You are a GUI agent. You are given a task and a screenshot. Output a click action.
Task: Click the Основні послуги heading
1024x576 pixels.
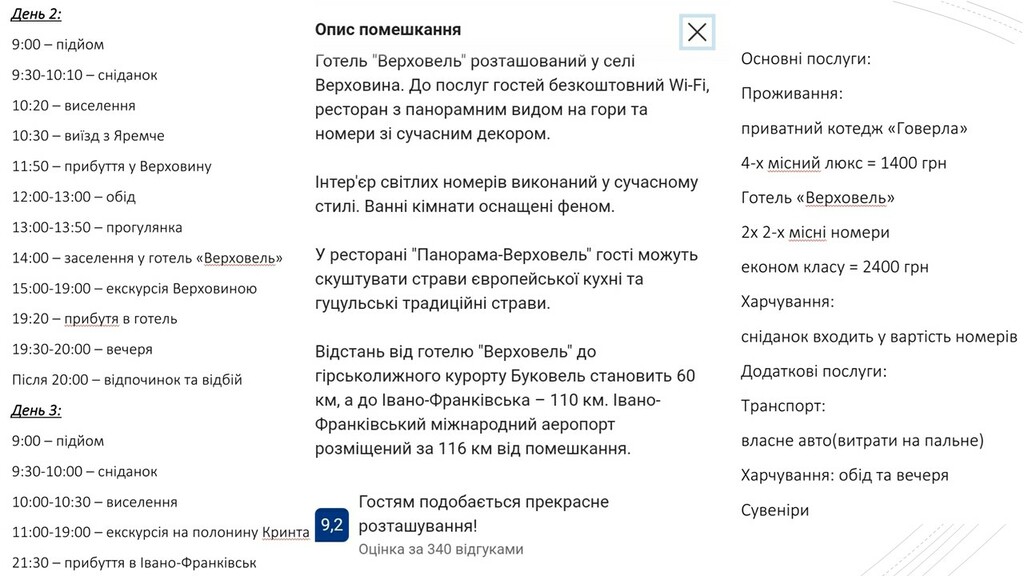point(805,59)
